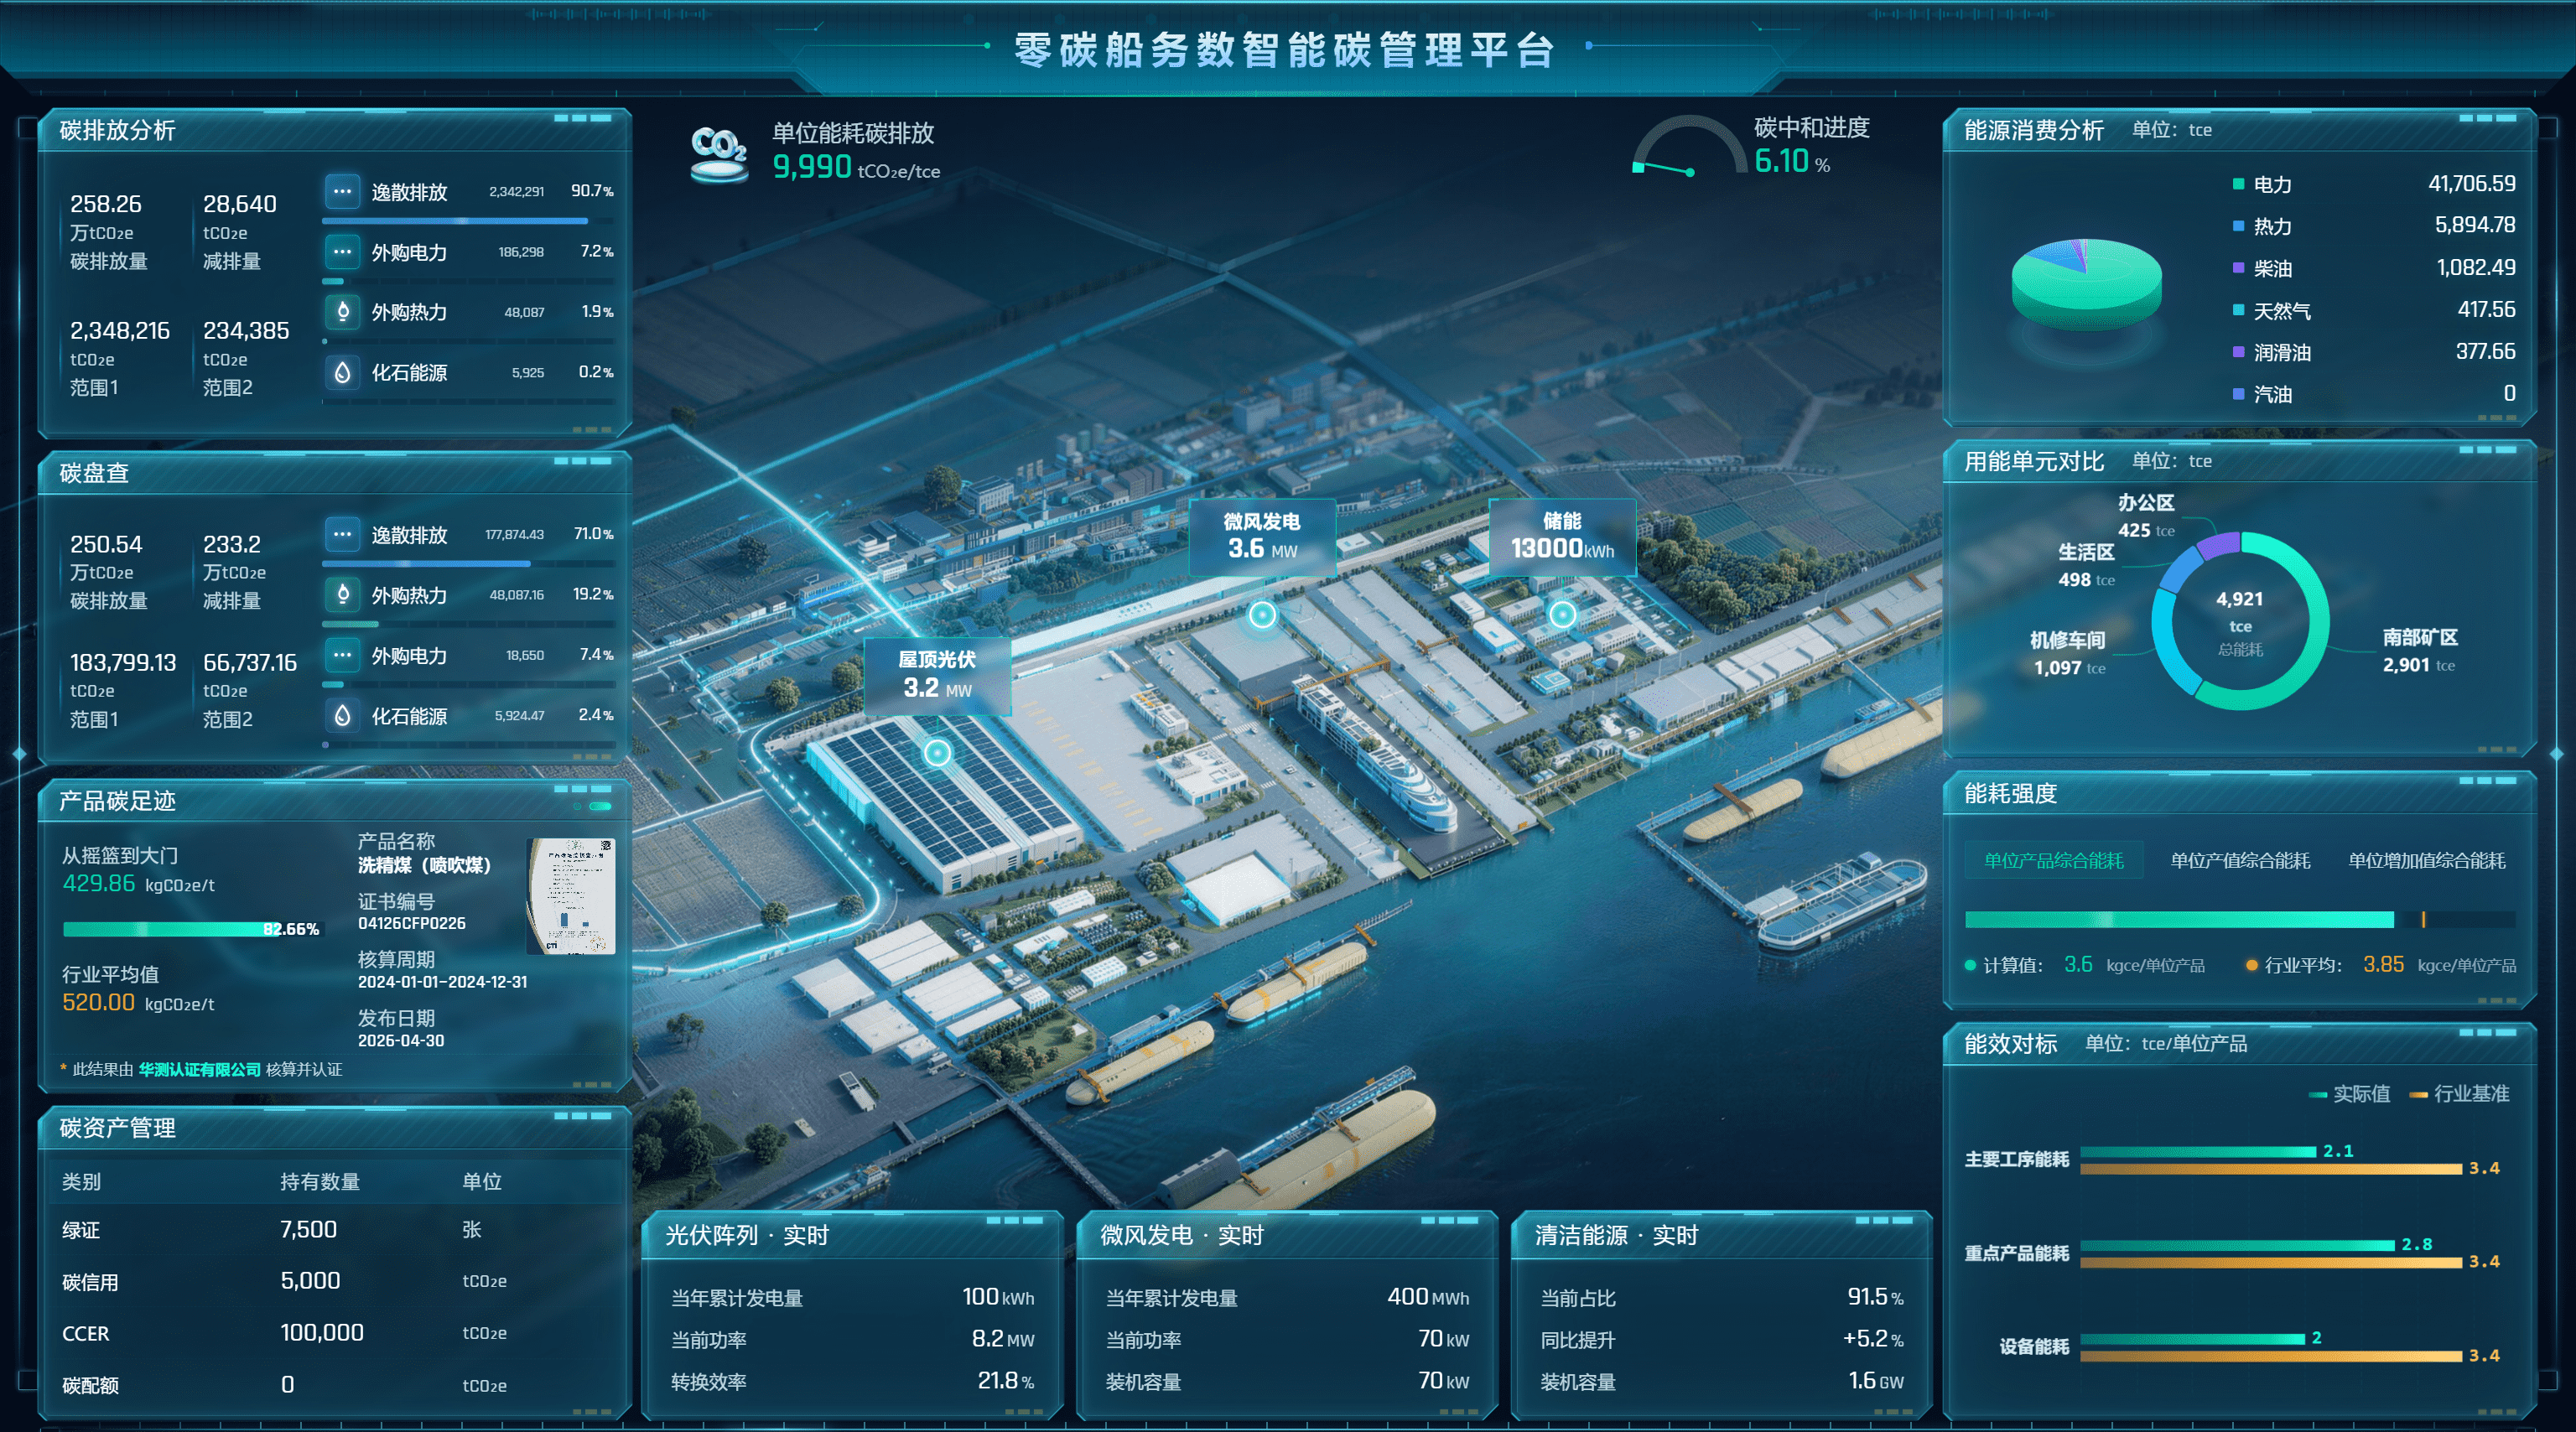Viewport: 2576px width, 1432px height.
Task: Click the green dot beside 计算值
Action: 1970,965
